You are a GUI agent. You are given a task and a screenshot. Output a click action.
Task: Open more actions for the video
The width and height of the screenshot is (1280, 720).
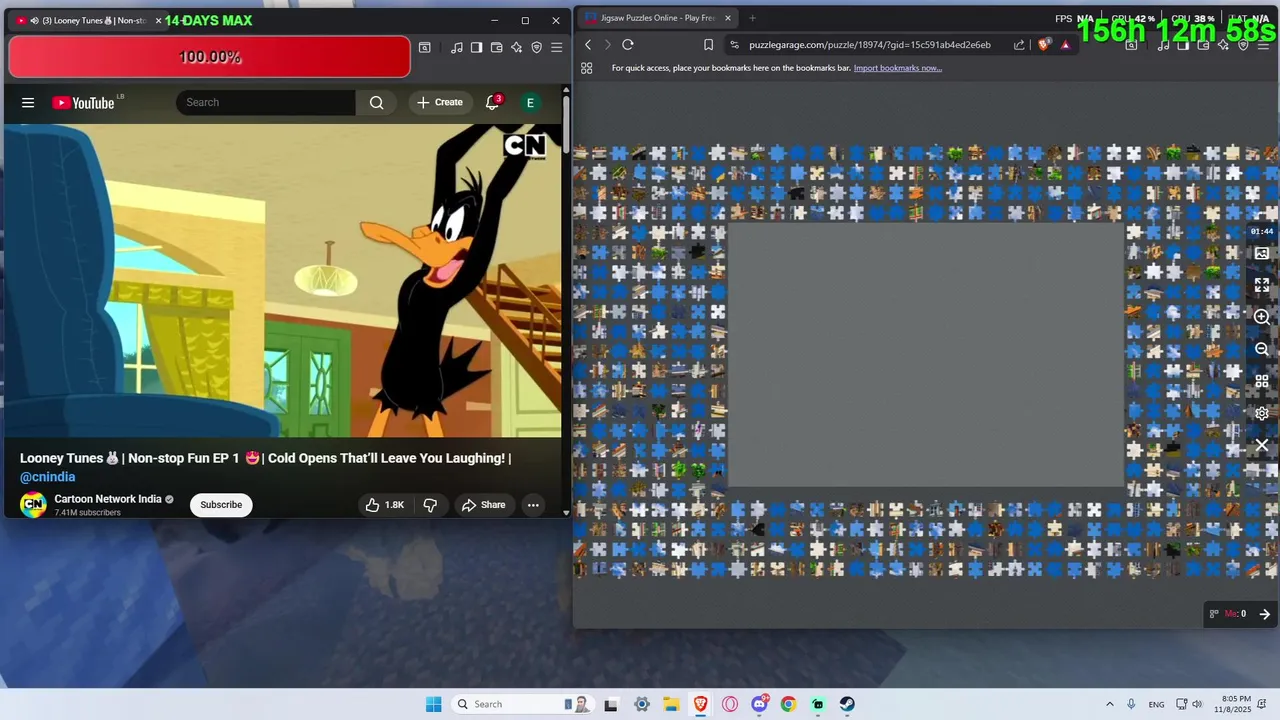pyautogui.click(x=533, y=505)
